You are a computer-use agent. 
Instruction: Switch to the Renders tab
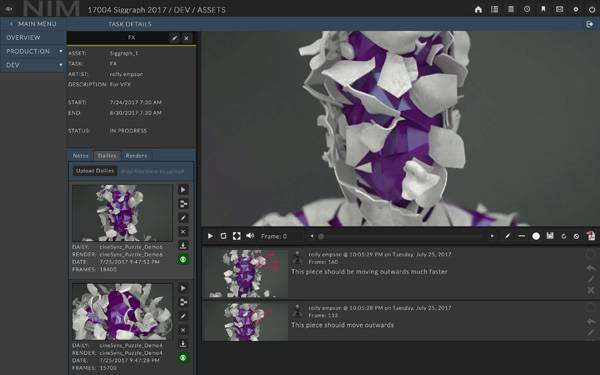tap(136, 156)
